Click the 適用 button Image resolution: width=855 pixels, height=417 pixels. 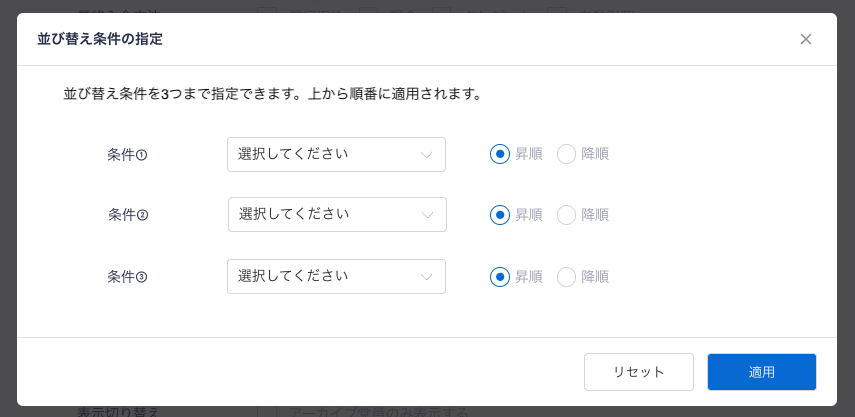coord(761,372)
